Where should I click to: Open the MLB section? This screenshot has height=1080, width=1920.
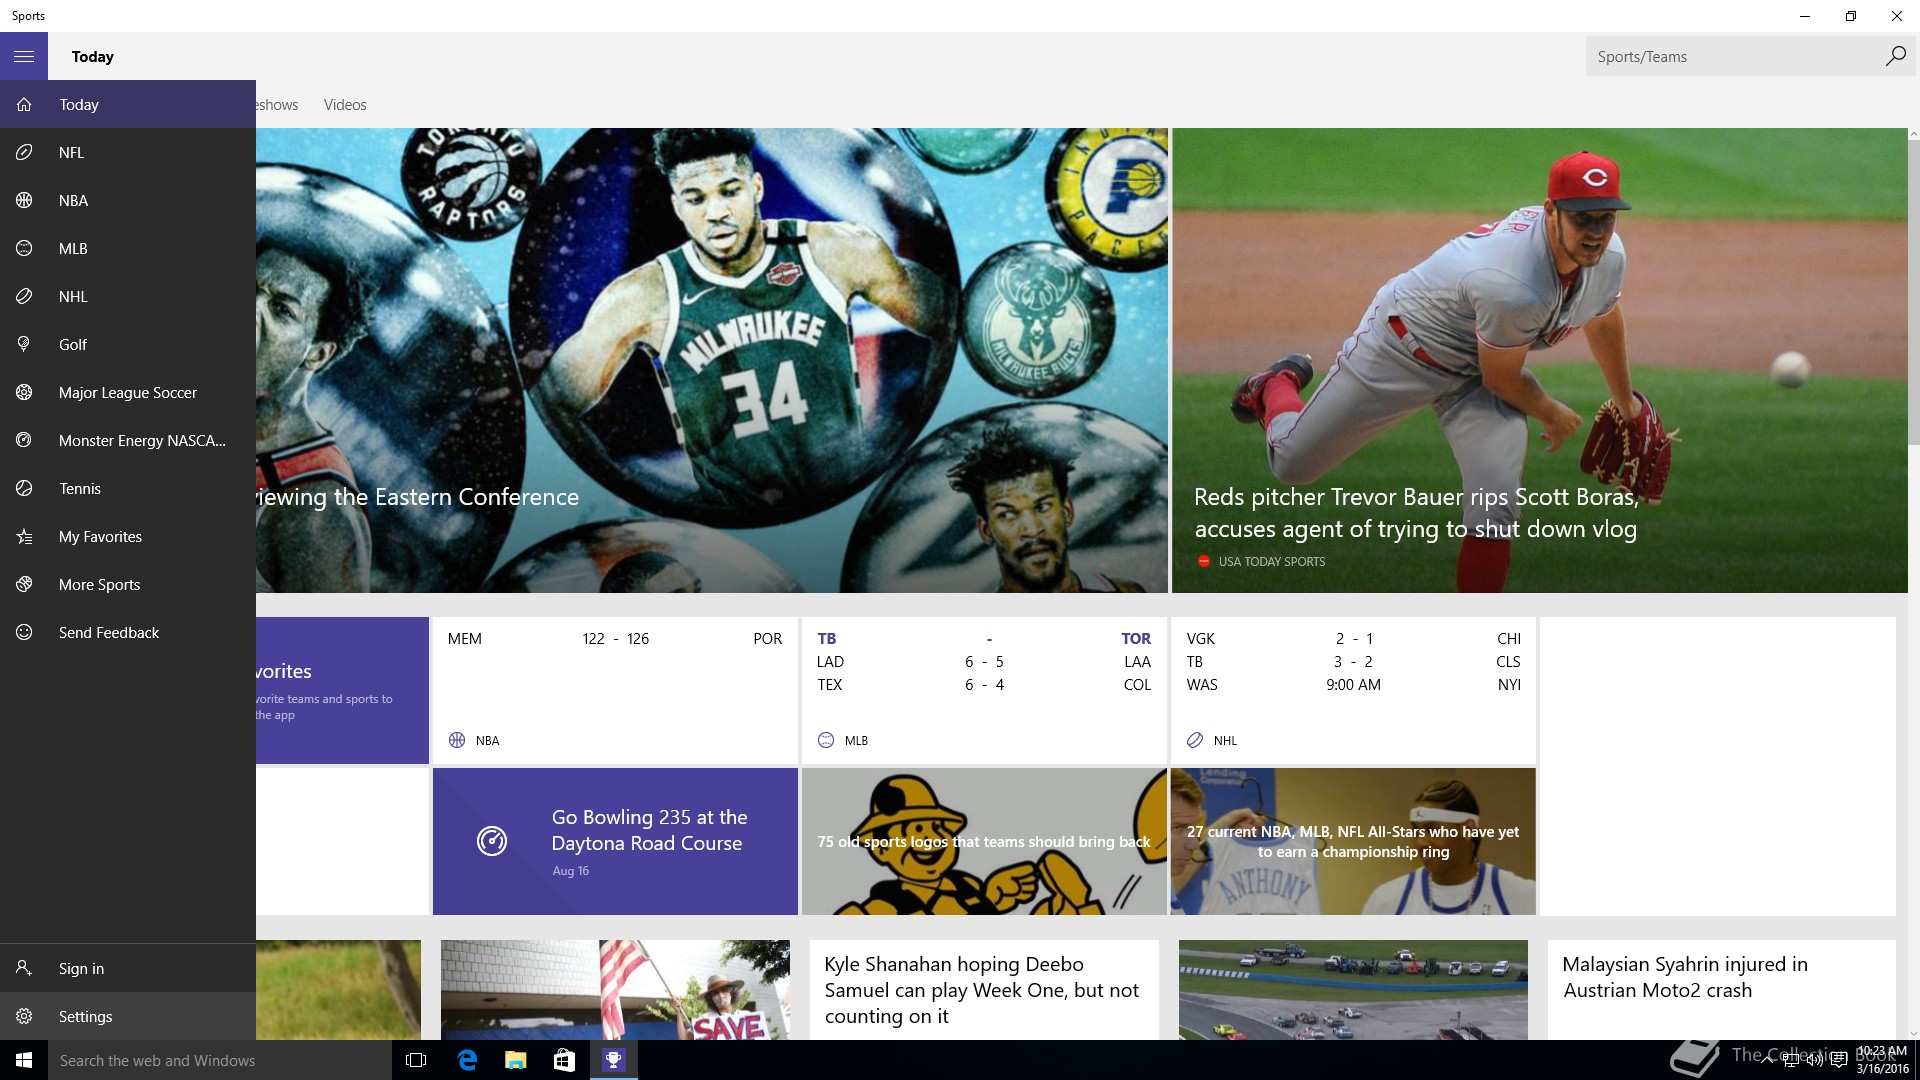[128, 249]
